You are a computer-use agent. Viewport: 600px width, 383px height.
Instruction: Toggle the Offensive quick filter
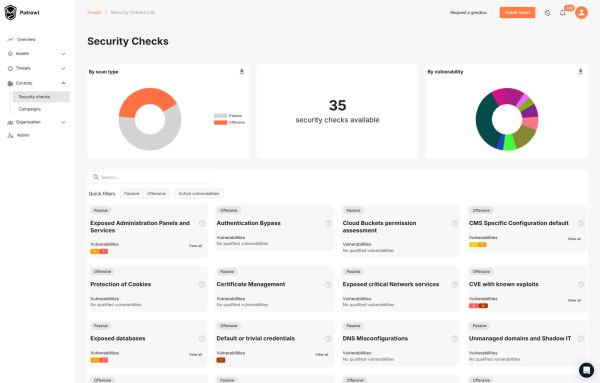click(x=157, y=194)
